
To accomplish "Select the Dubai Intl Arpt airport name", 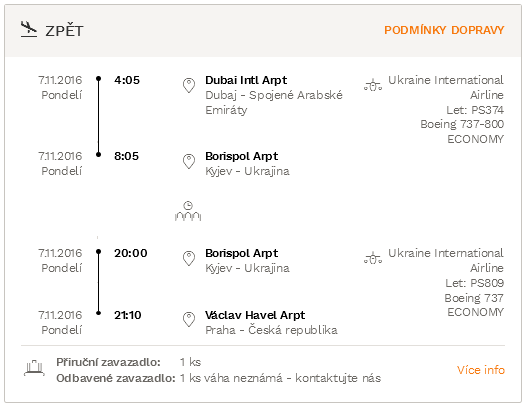I will [246, 80].
